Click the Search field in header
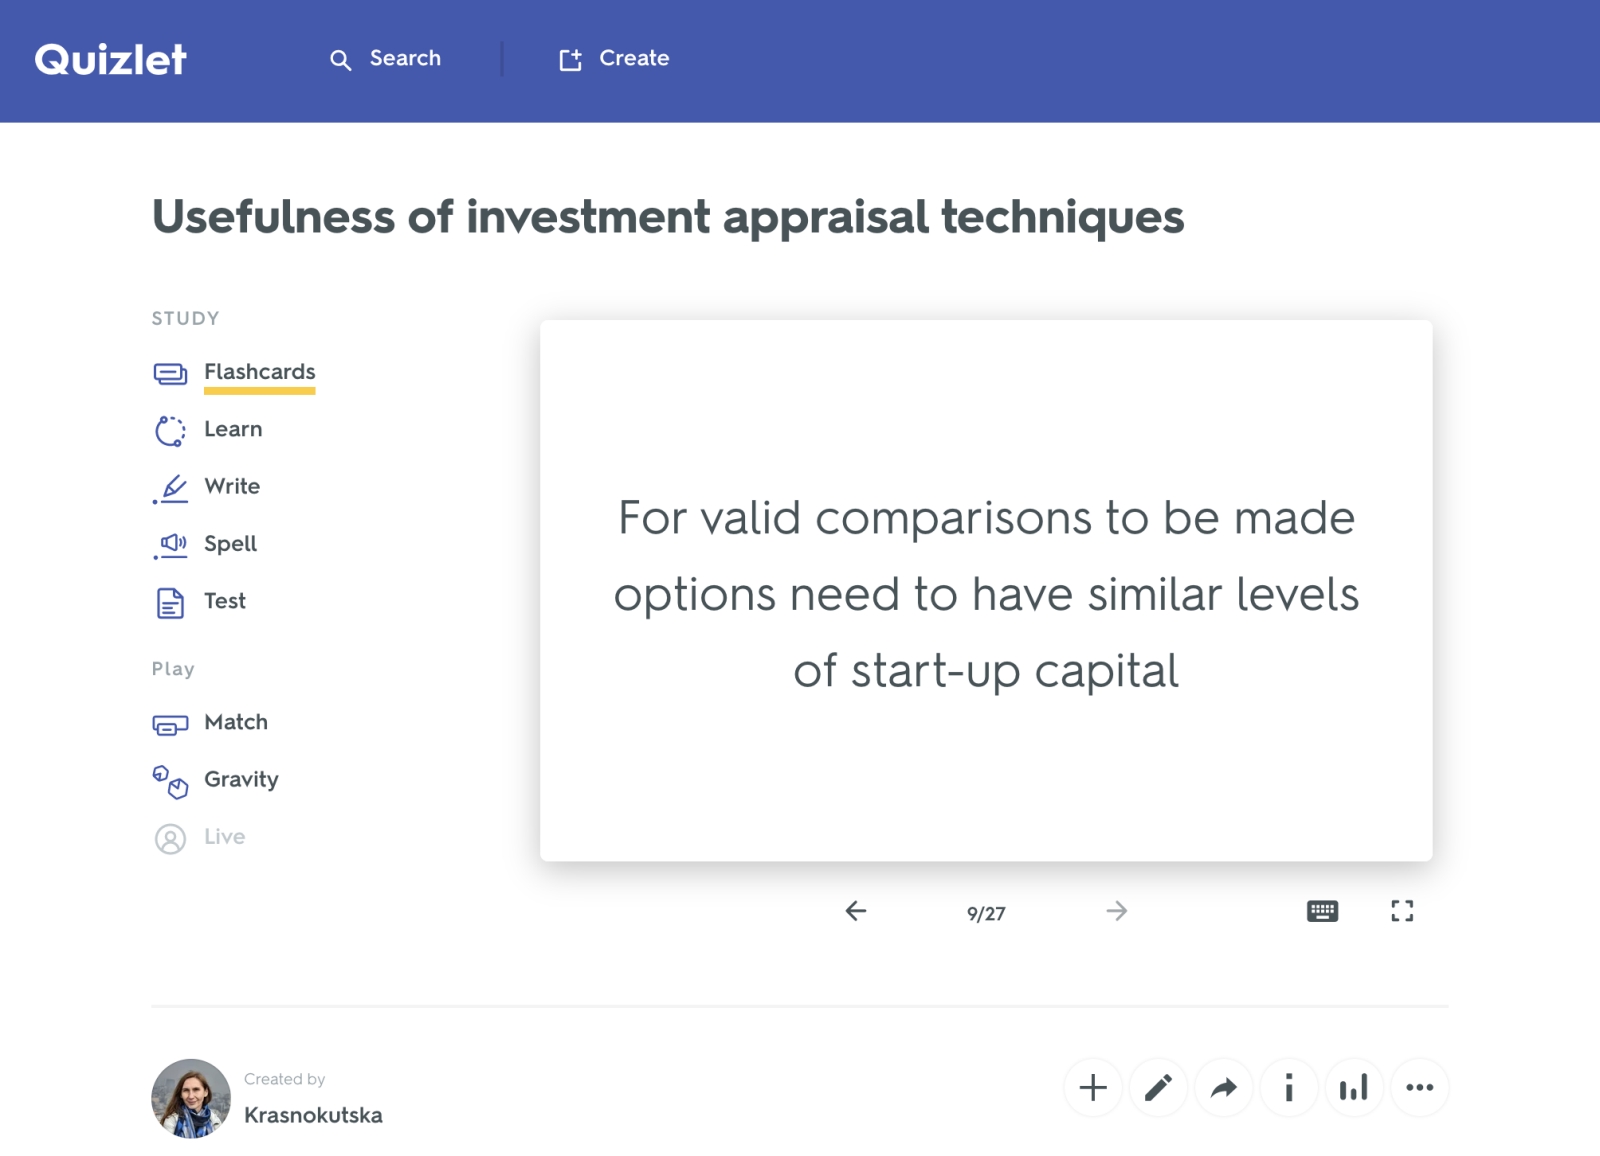 [386, 59]
